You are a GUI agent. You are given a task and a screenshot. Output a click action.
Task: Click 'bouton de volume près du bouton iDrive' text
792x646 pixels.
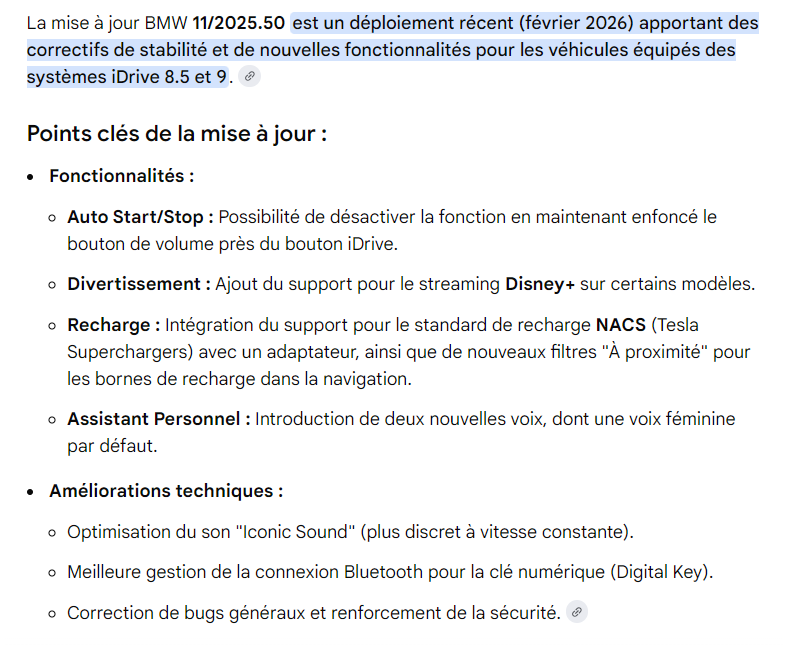(x=232, y=244)
